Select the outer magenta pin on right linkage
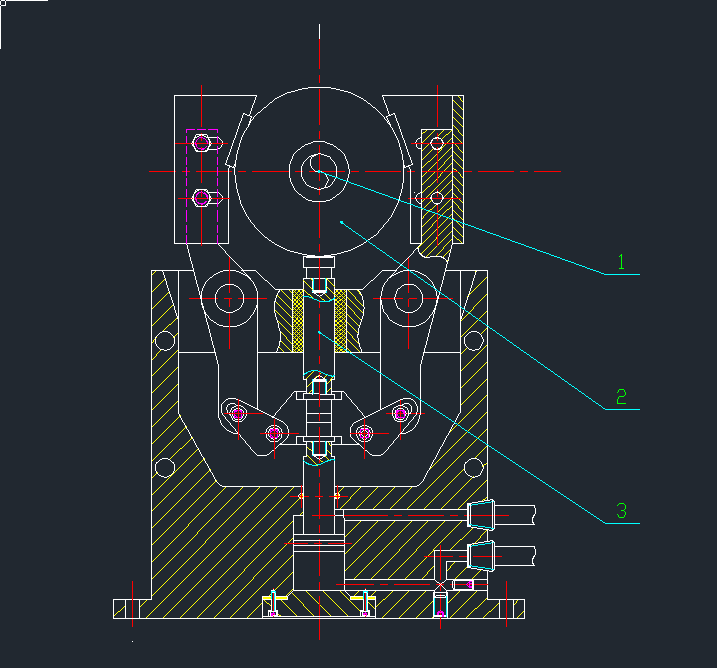The image size is (717, 668). [400, 413]
